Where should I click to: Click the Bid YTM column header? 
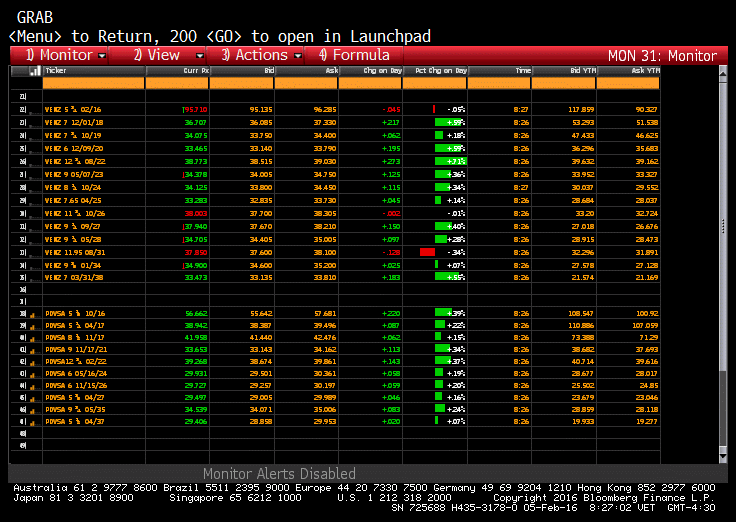click(564, 71)
